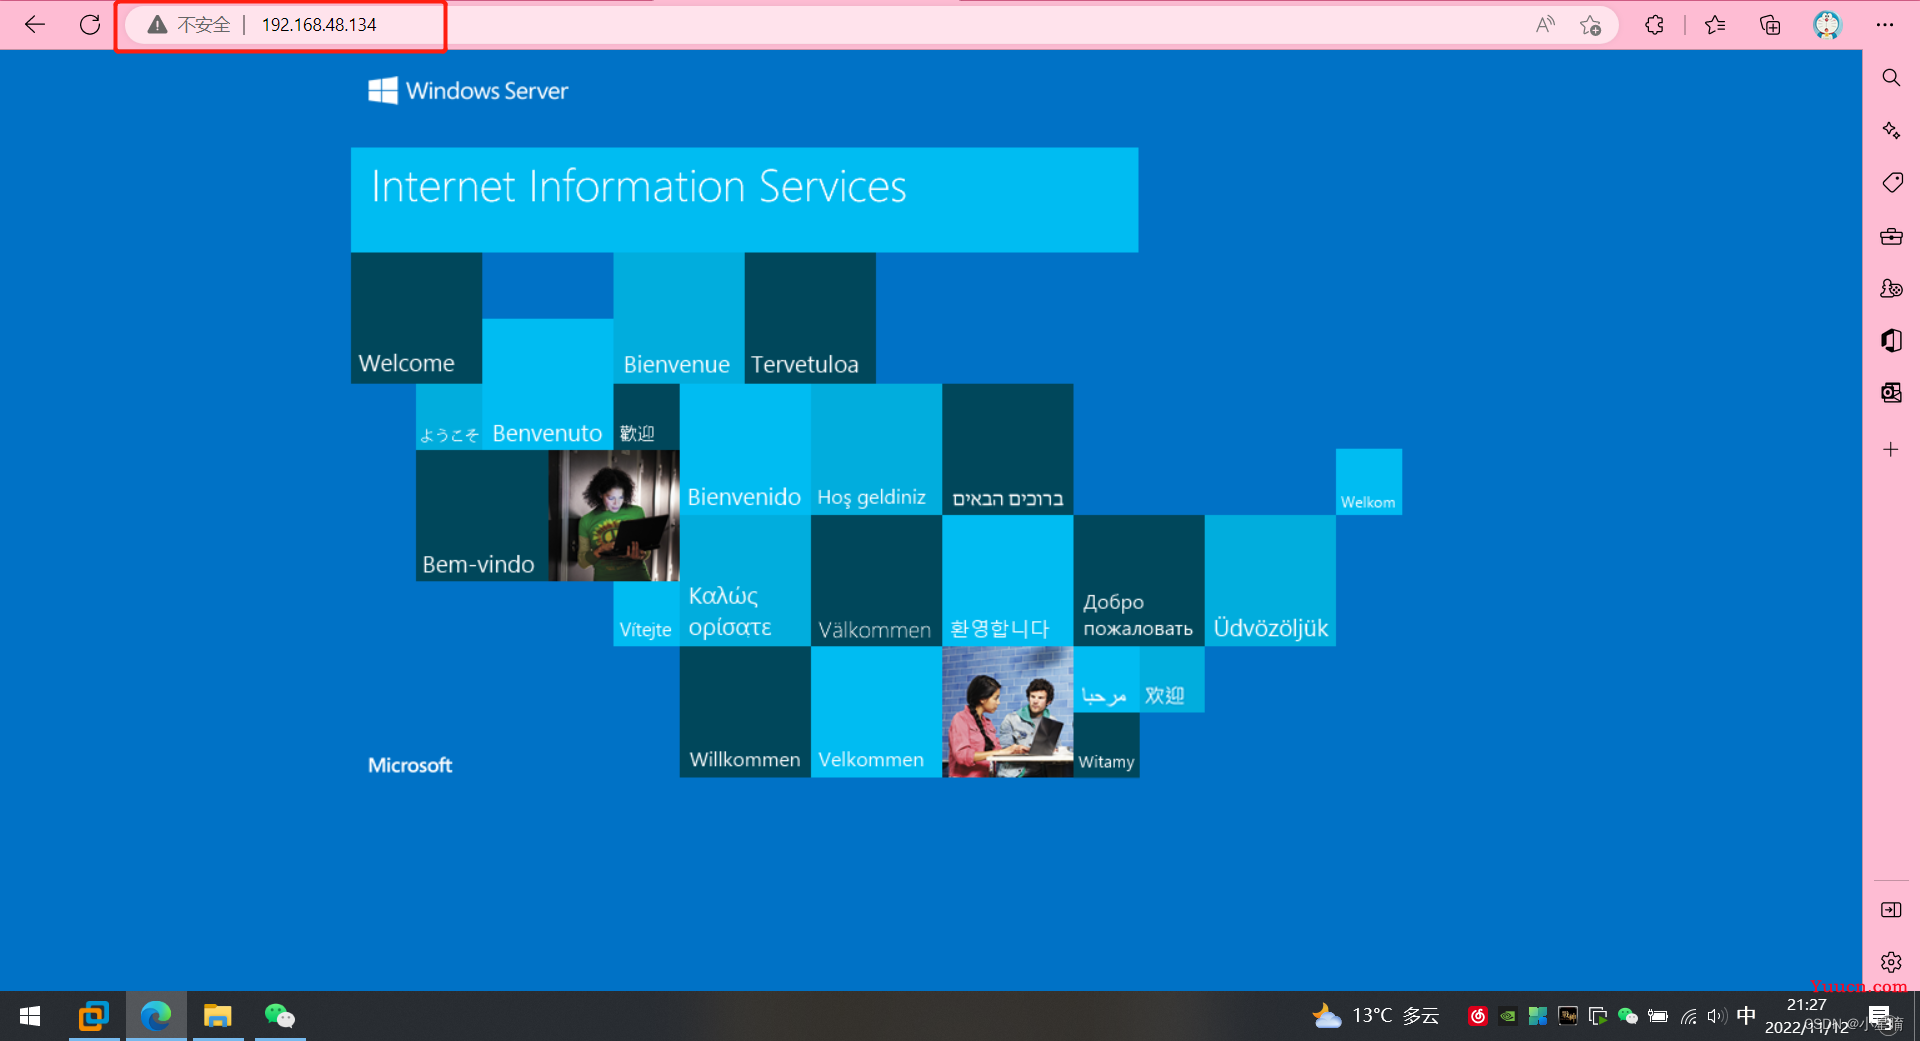Select the Microsoft Edge taskbar icon
The height and width of the screenshot is (1041, 1920).
pyautogui.click(x=156, y=1016)
